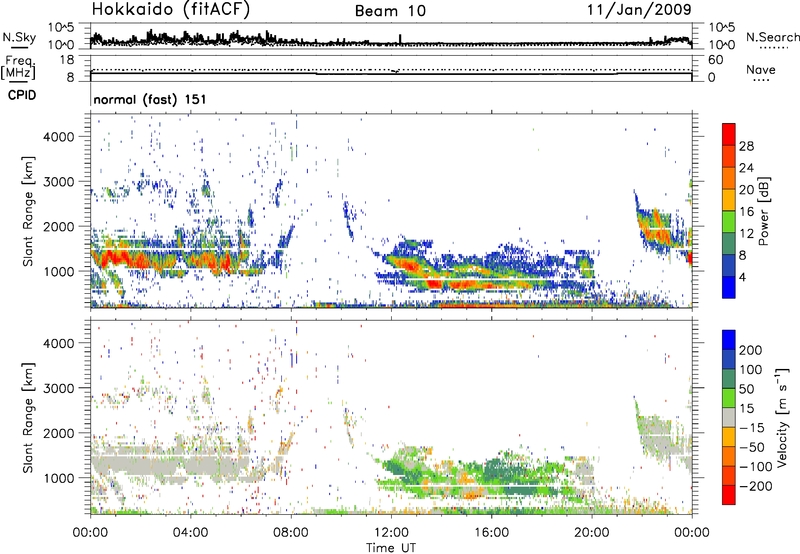Click the '18' frequency axis tick label
This screenshot has width=800, height=554.
pos(66,60)
